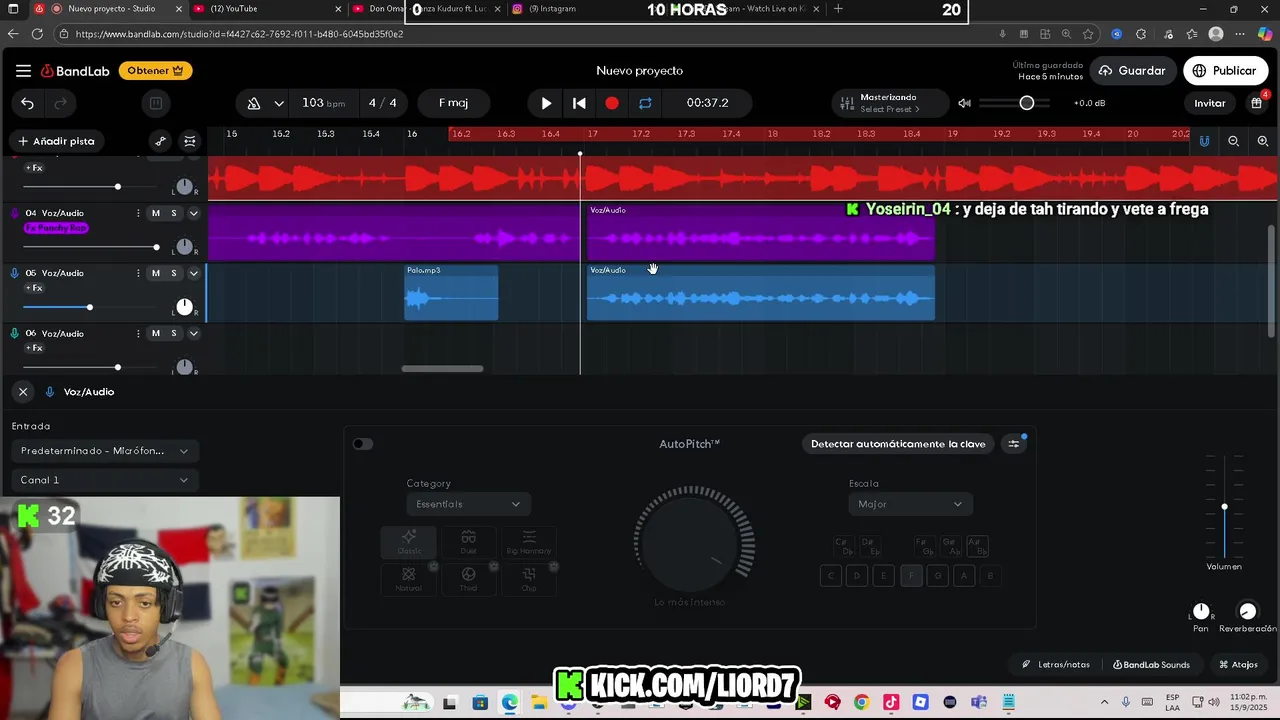Click the BandLab logo
Image resolution: width=1280 pixels, height=720 pixels.
click(75, 71)
